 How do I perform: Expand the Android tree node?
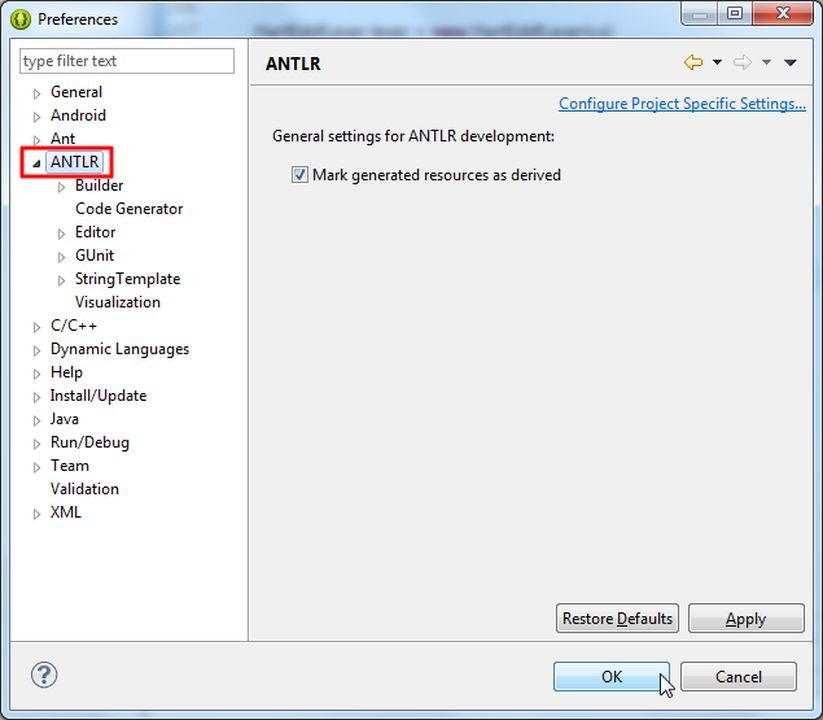click(x=37, y=117)
